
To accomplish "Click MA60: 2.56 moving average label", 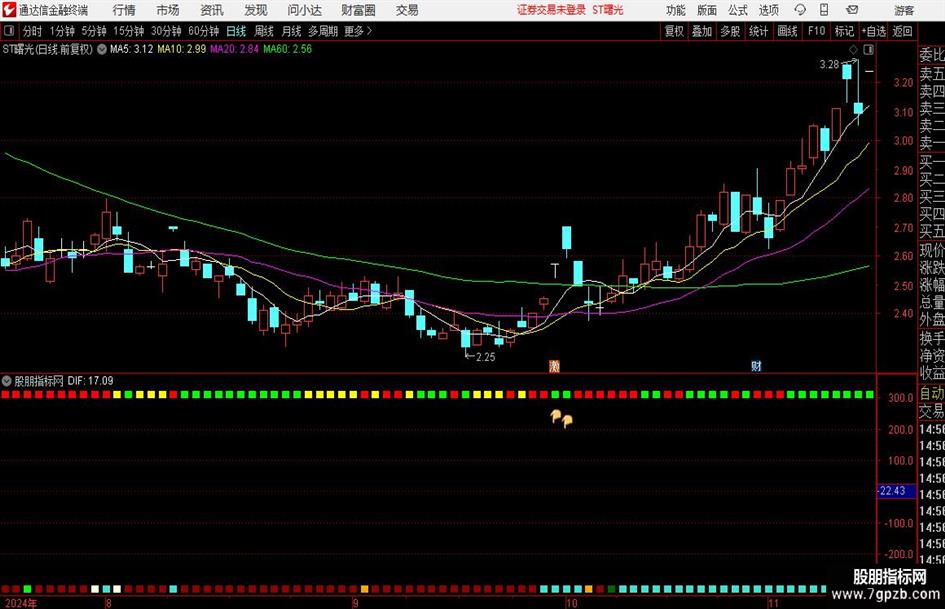I will tap(287, 49).
